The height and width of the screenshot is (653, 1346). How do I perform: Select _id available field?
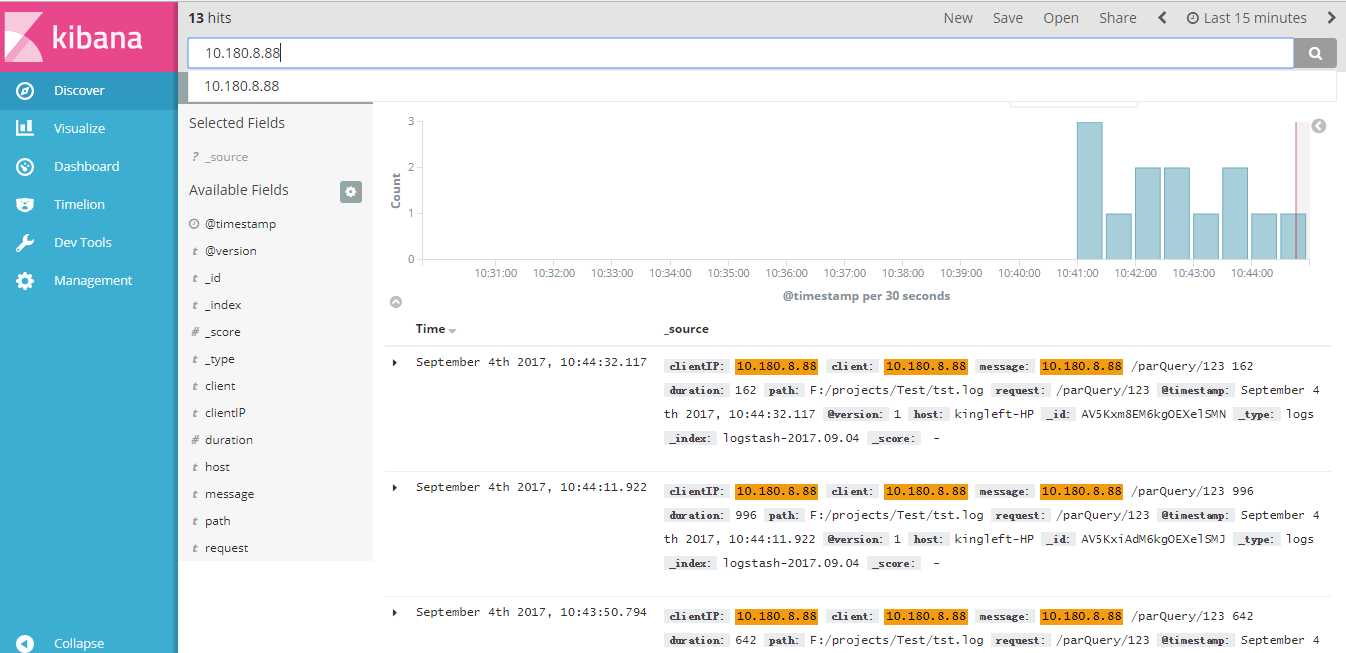click(x=213, y=278)
